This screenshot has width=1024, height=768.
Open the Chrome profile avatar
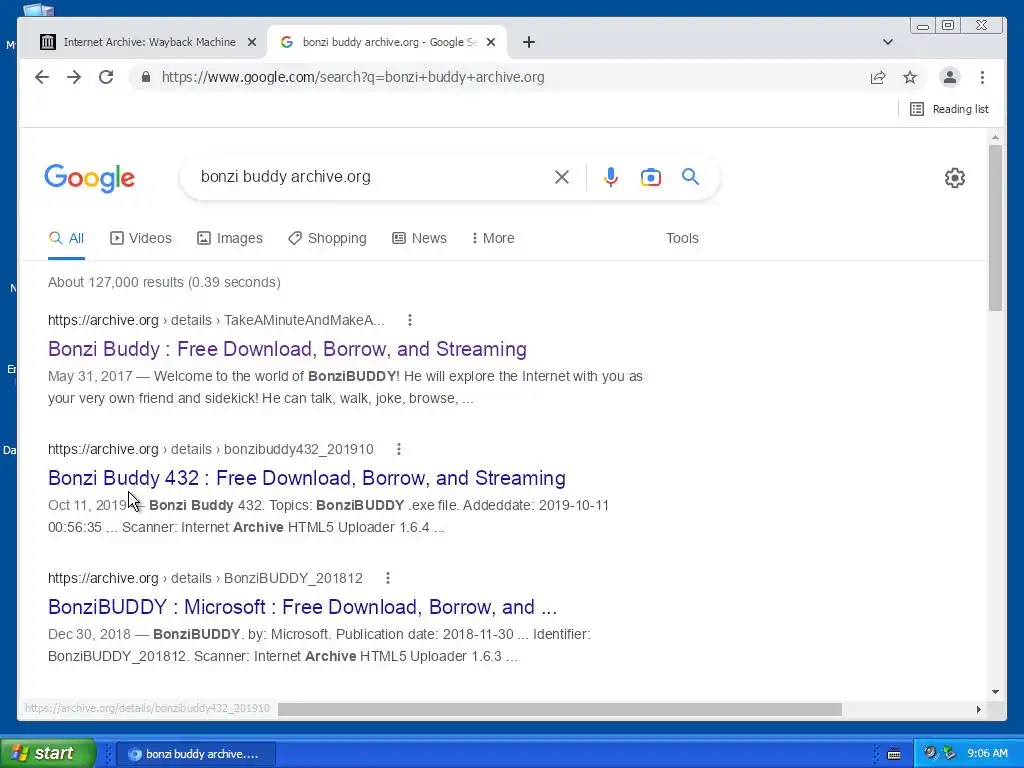tap(950, 77)
